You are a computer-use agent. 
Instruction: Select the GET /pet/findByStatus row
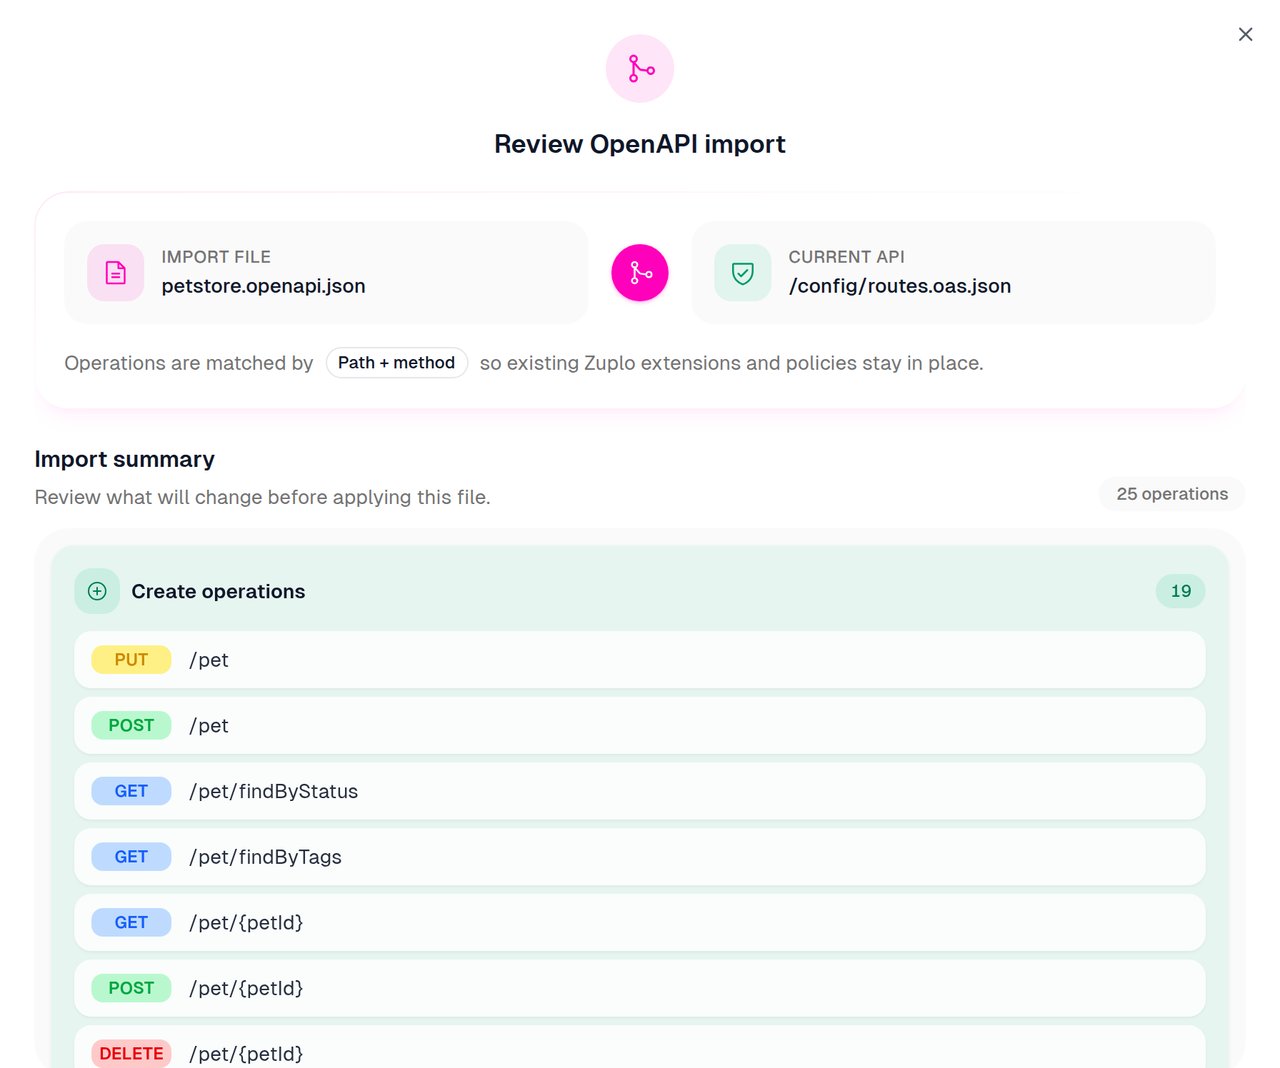pyautogui.click(x=640, y=791)
